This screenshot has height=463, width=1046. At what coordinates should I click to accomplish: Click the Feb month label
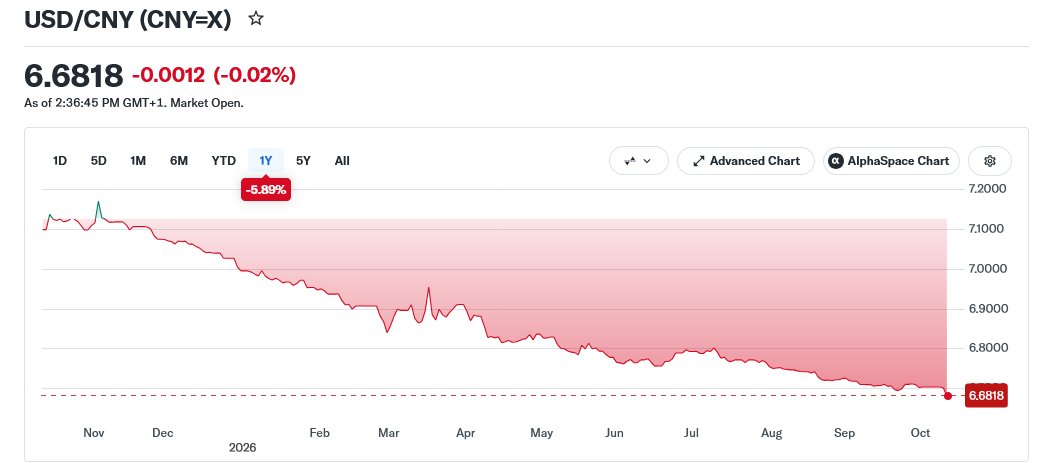[x=320, y=433]
